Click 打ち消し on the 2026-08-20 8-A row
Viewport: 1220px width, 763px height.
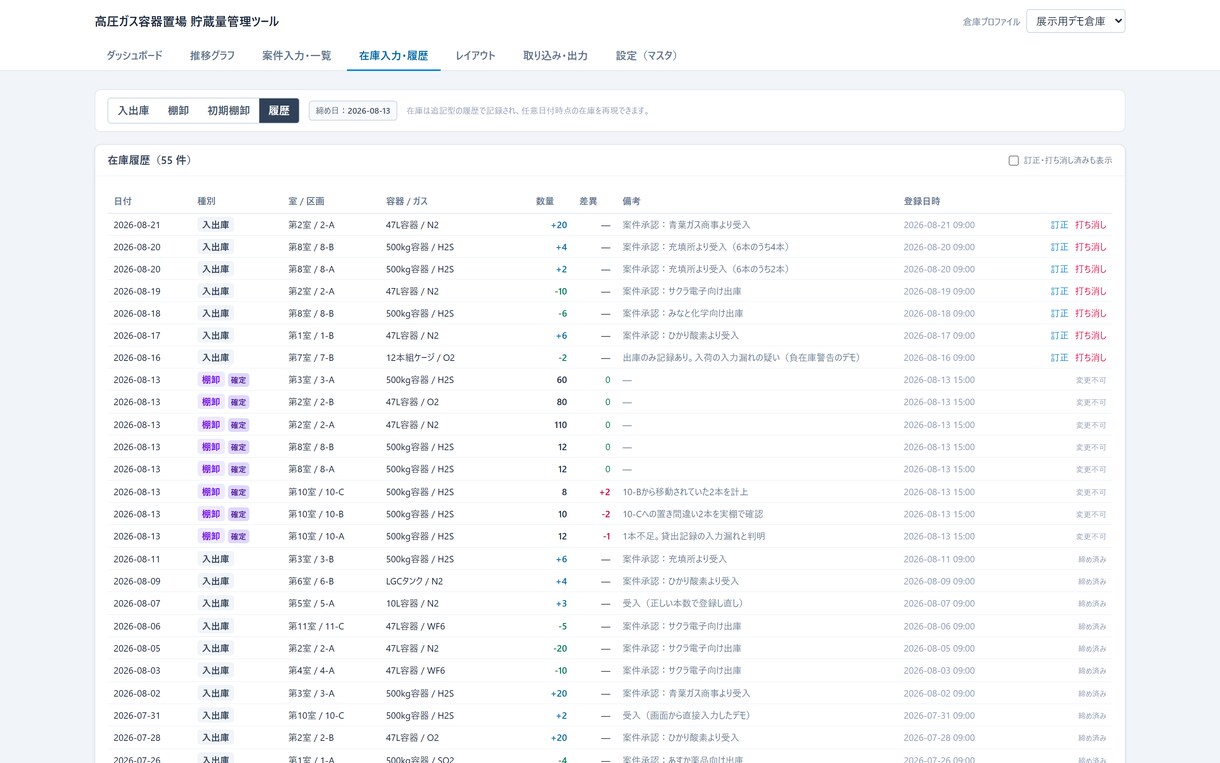pos(1091,269)
